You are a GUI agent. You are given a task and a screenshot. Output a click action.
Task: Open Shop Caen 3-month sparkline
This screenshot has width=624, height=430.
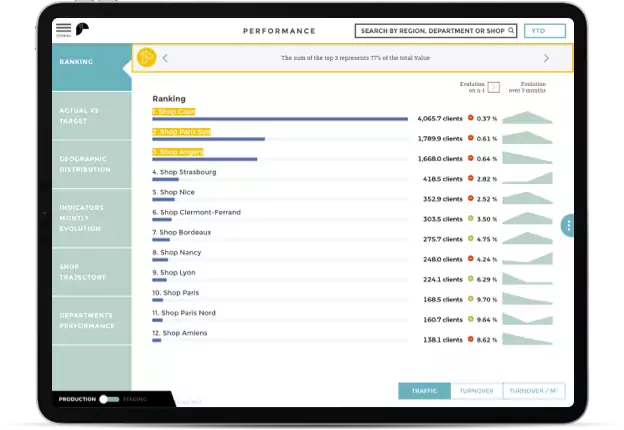tap(527, 118)
